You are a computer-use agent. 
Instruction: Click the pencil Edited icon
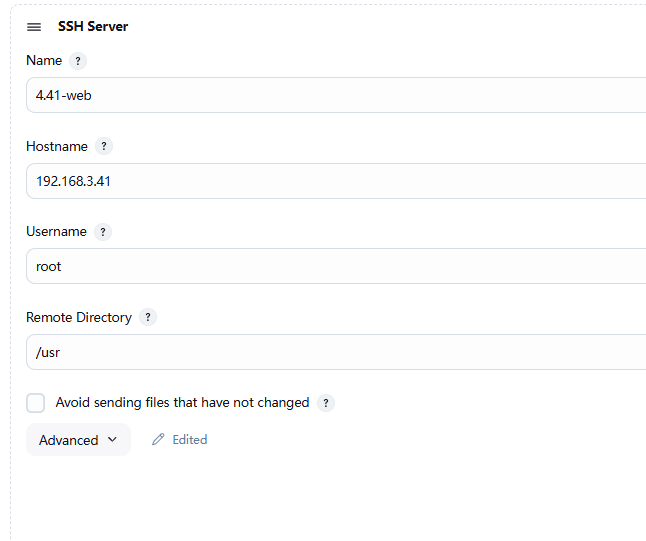pos(158,440)
